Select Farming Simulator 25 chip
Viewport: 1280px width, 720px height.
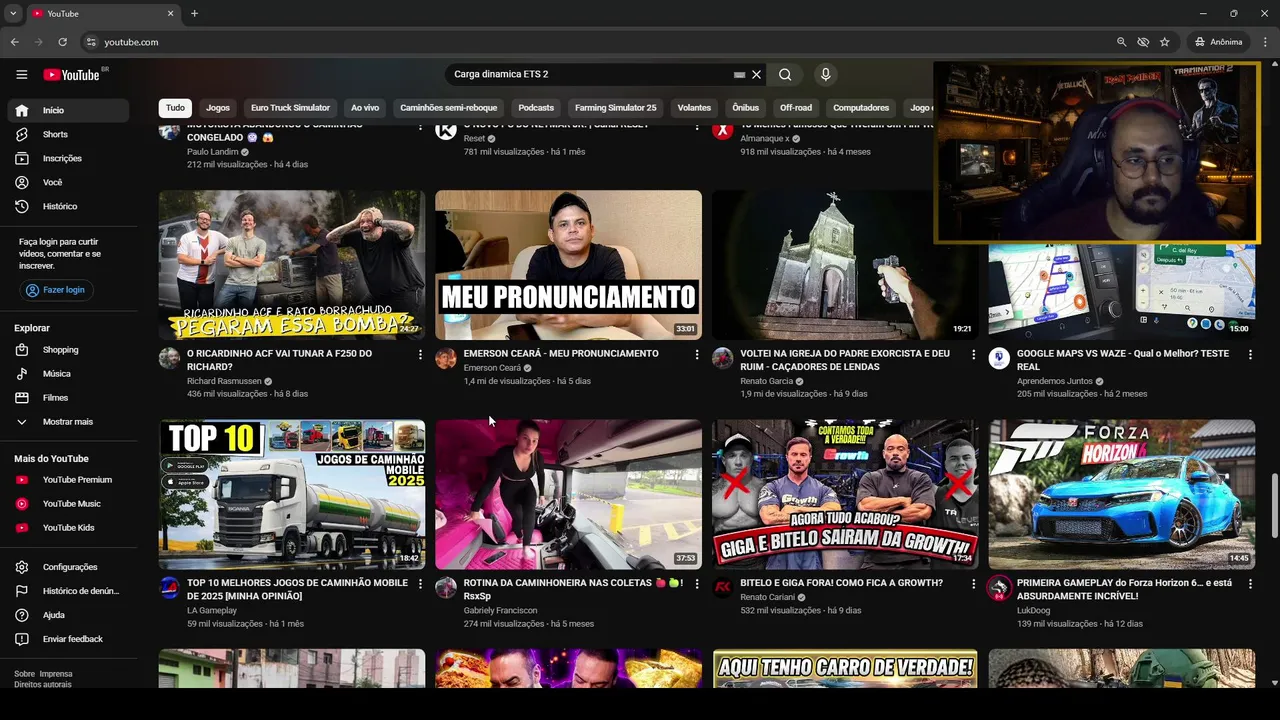pos(616,108)
